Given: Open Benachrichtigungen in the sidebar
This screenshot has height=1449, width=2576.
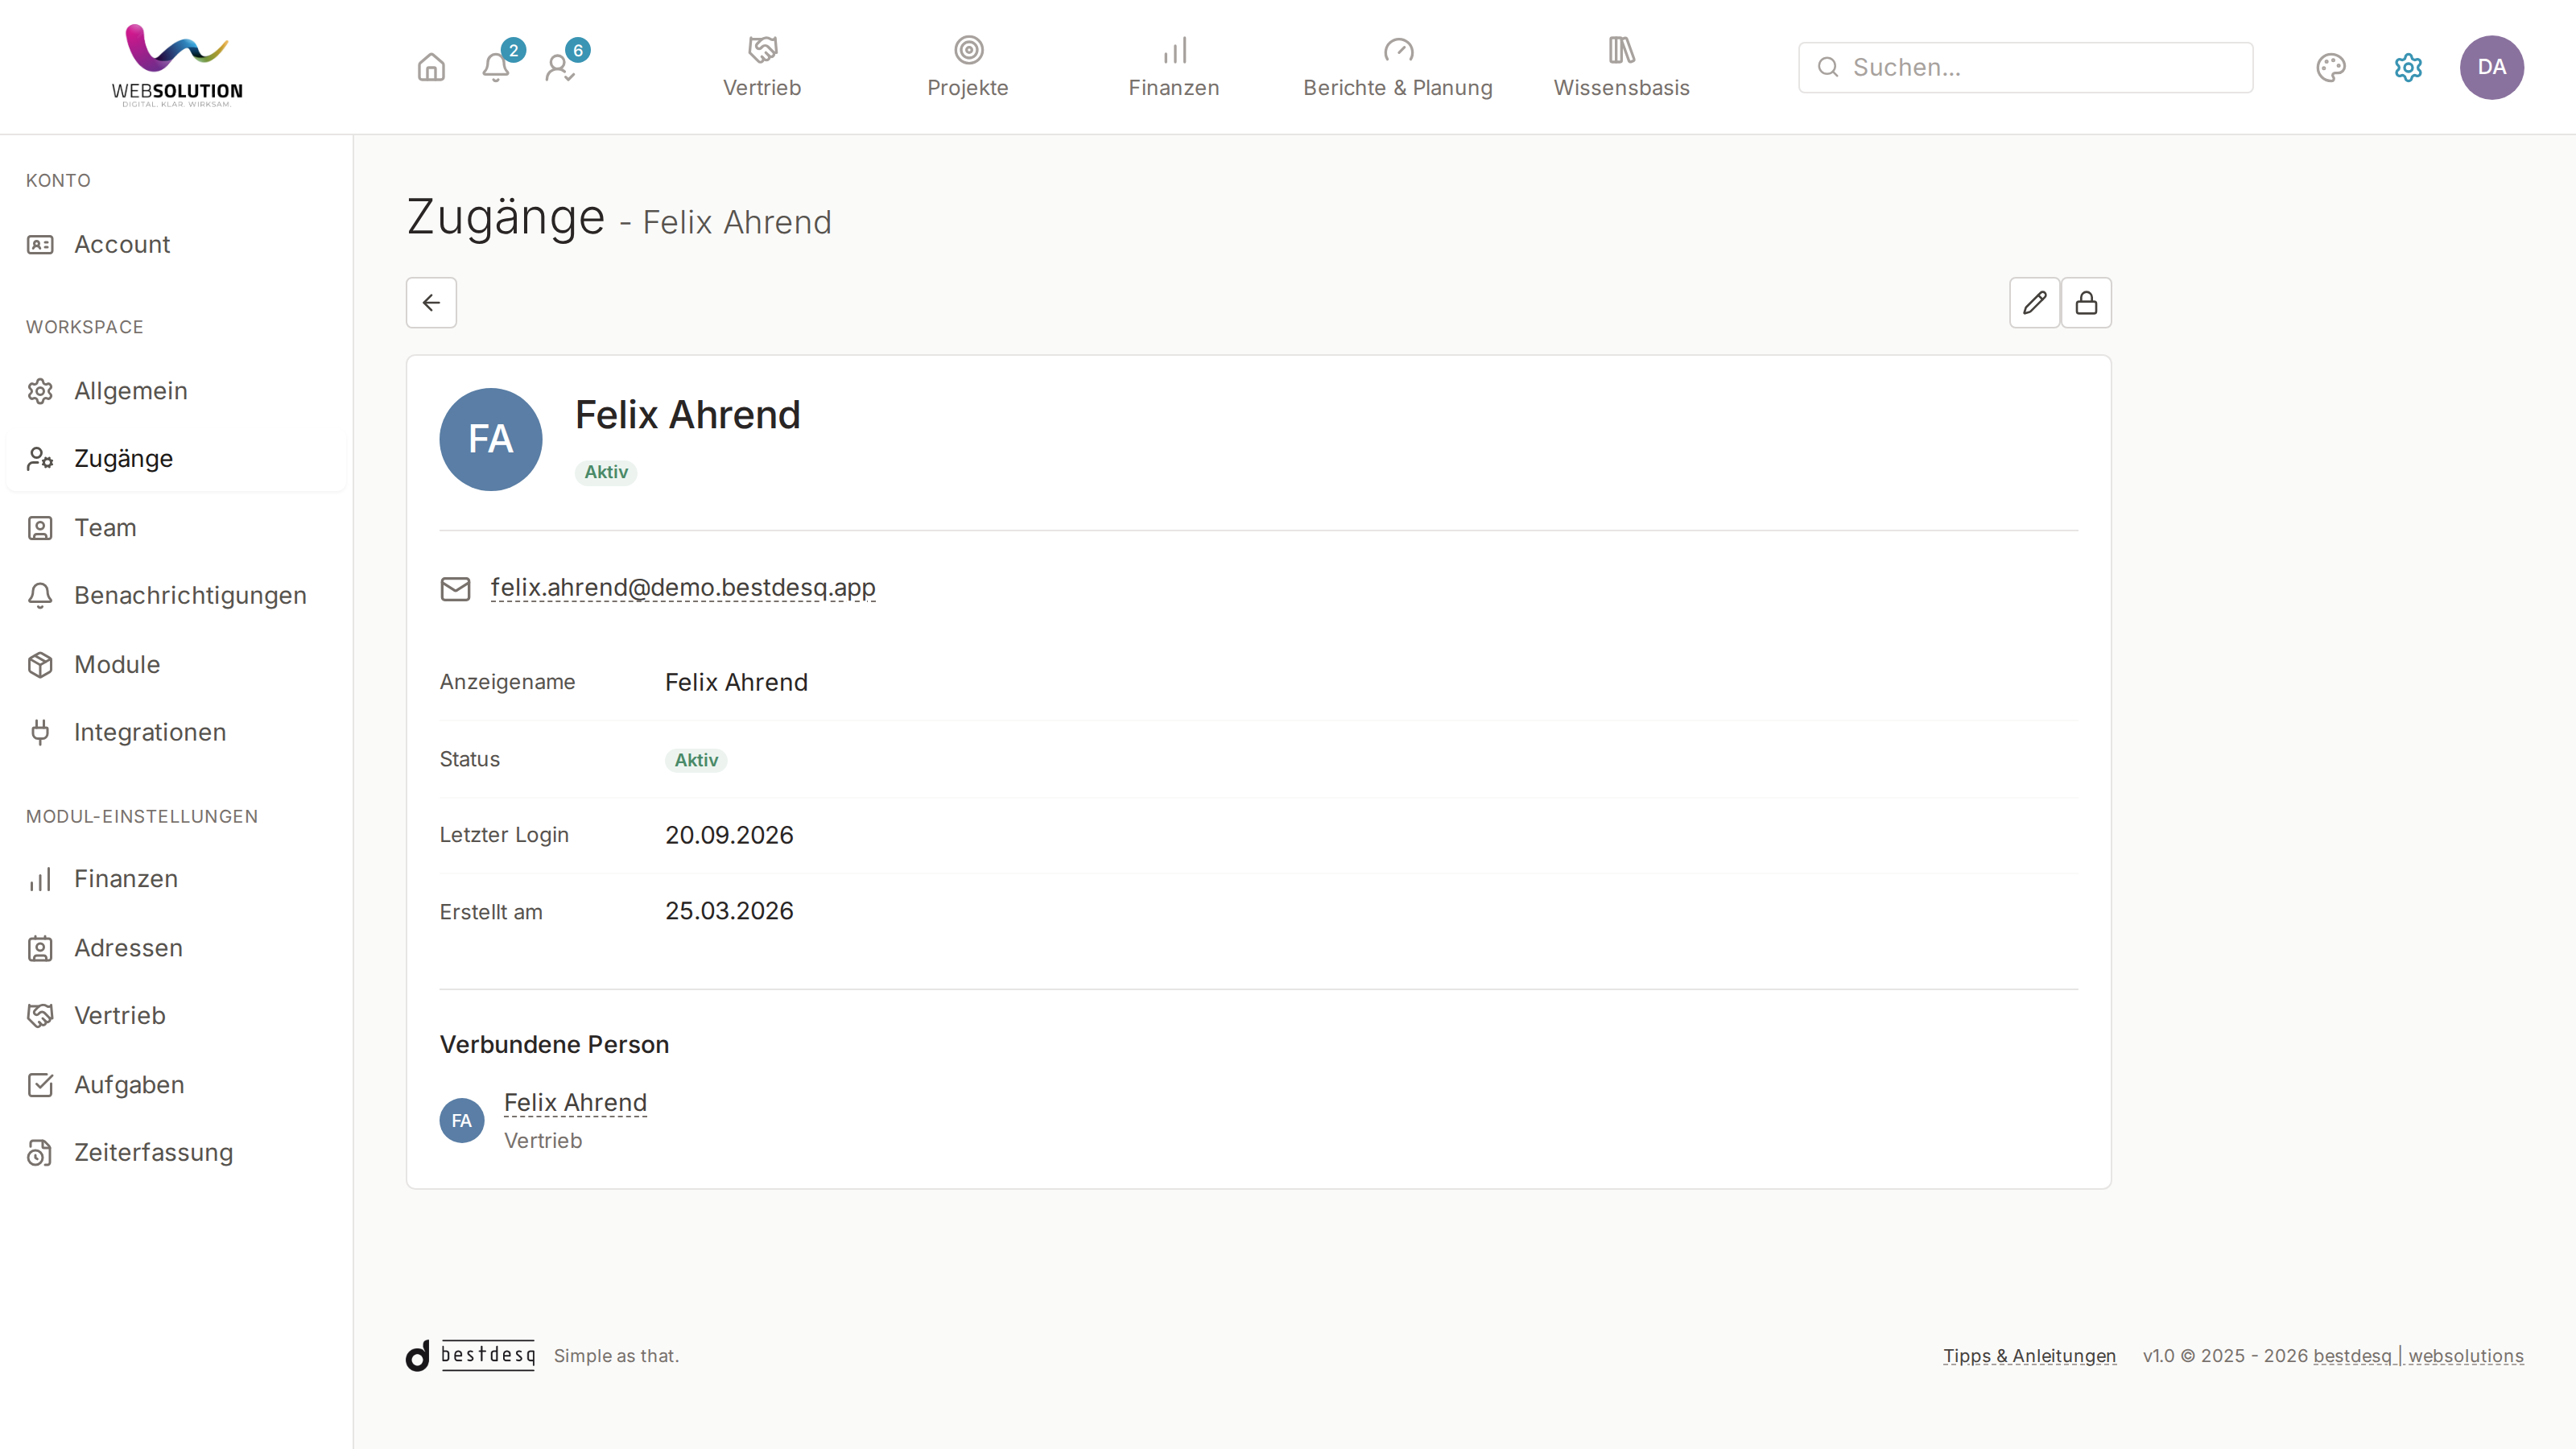Looking at the screenshot, I should click(x=177, y=595).
